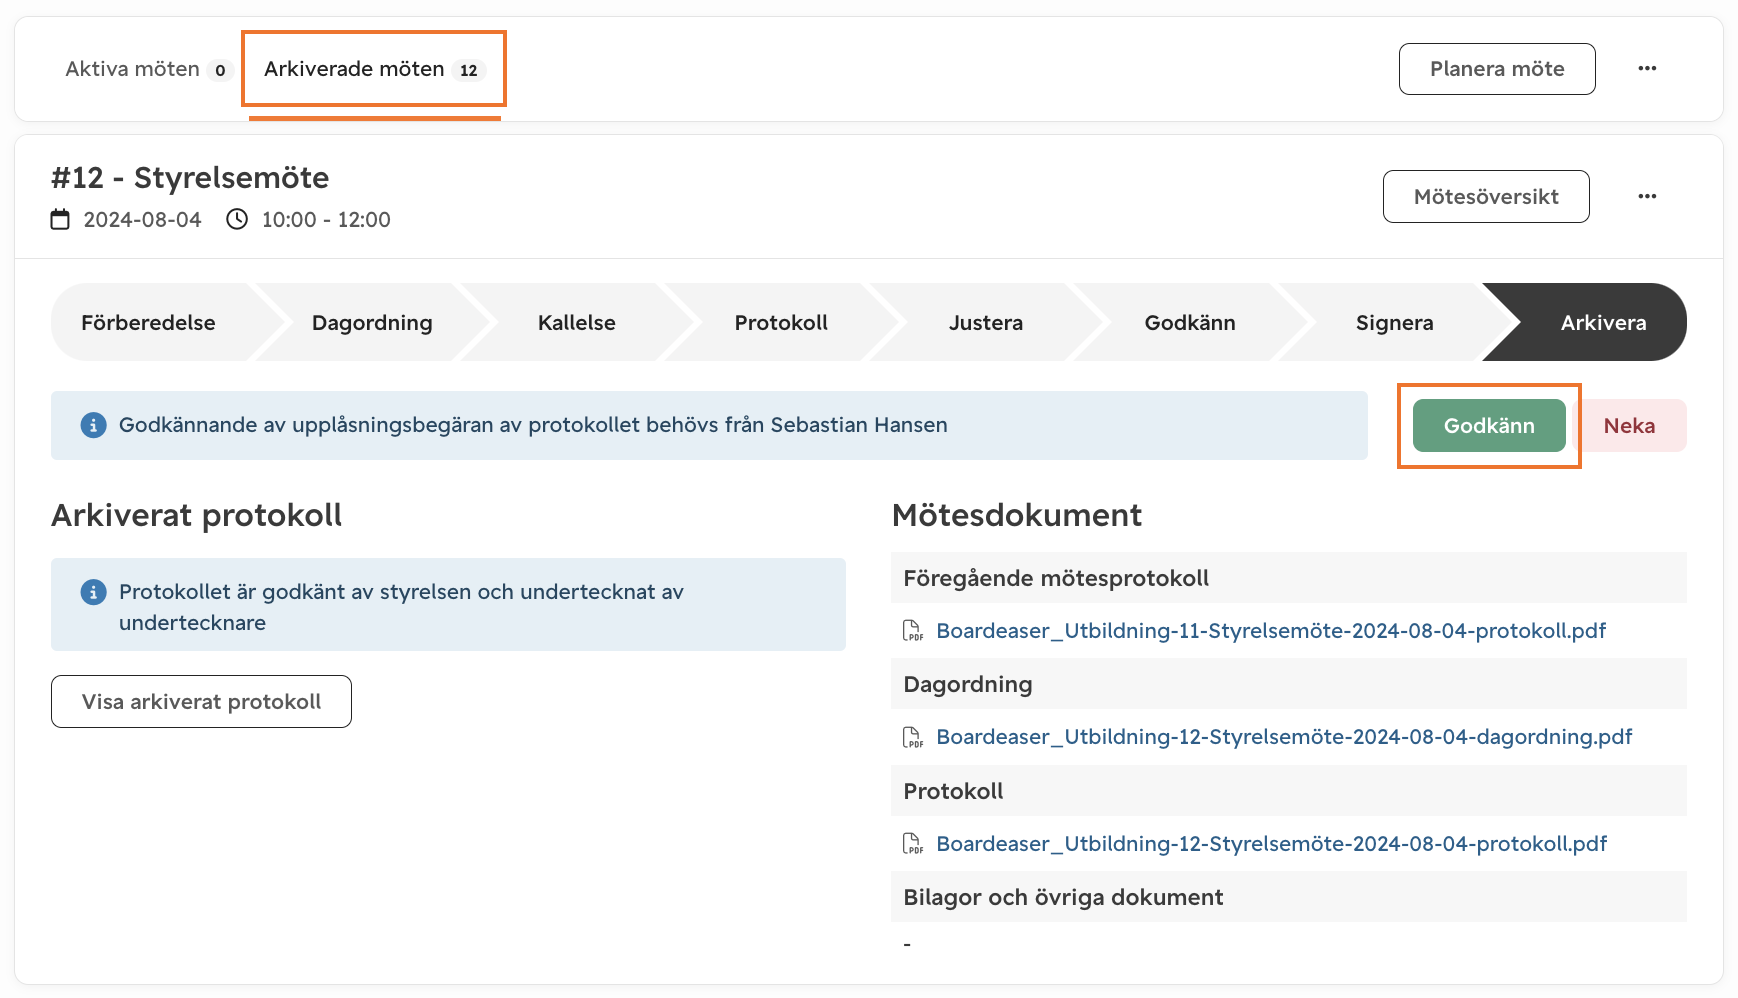Go to the Signera step
The height and width of the screenshot is (998, 1738).
pyautogui.click(x=1395, y=323)
